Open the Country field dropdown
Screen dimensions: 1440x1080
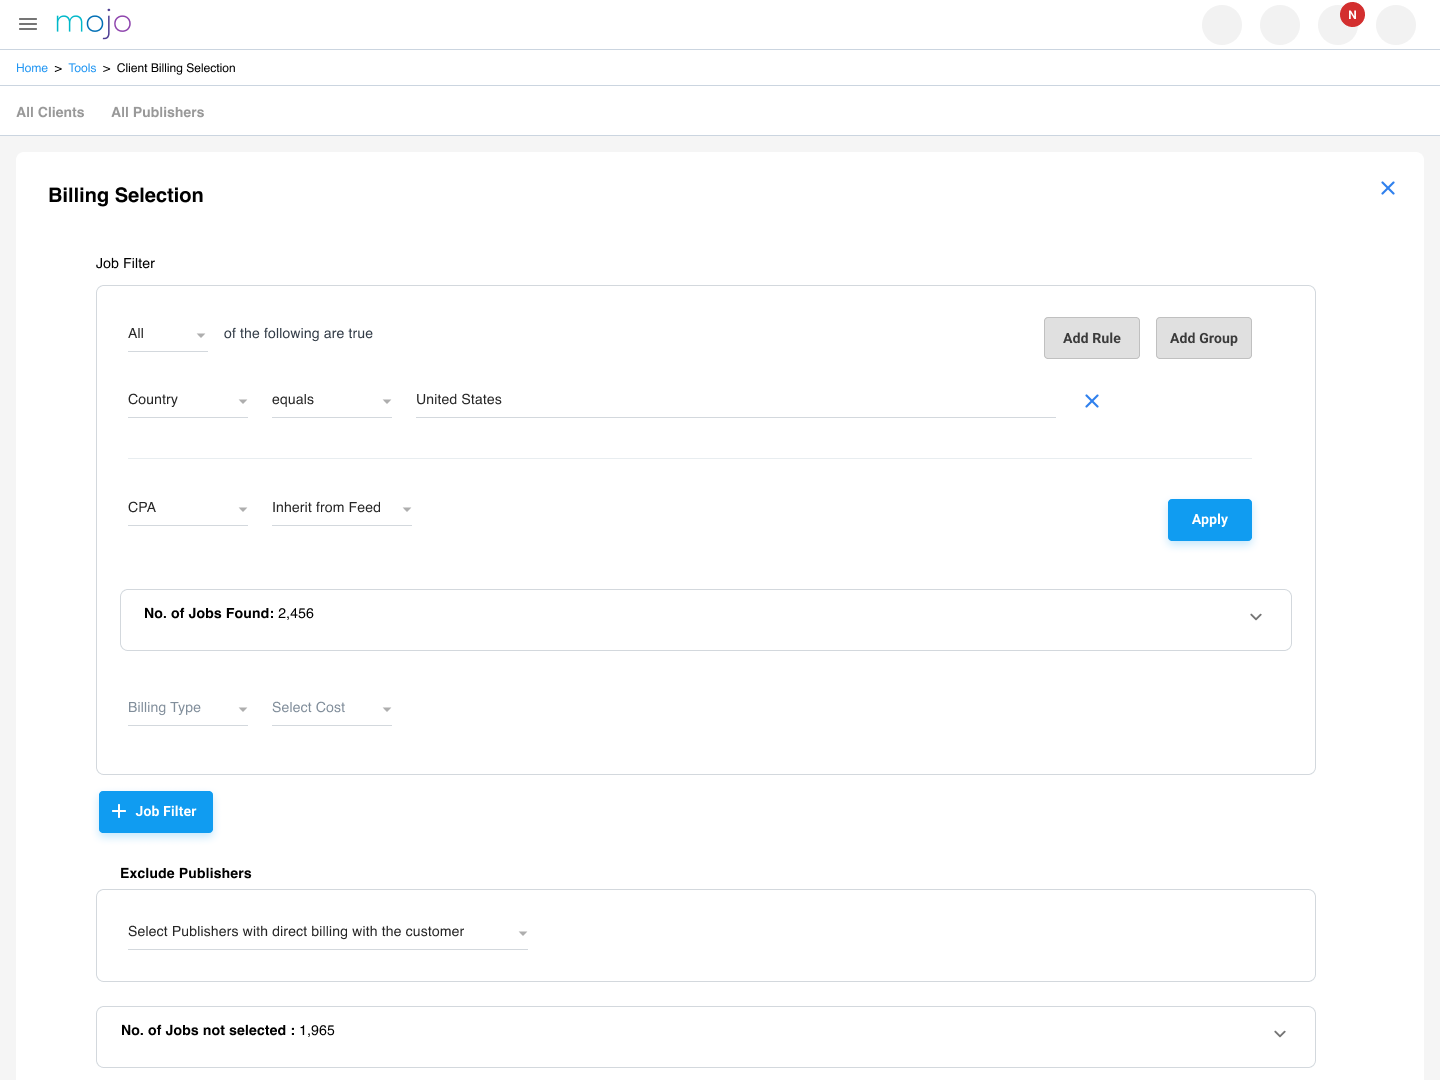pyautogui.click(x=187, y=400)
